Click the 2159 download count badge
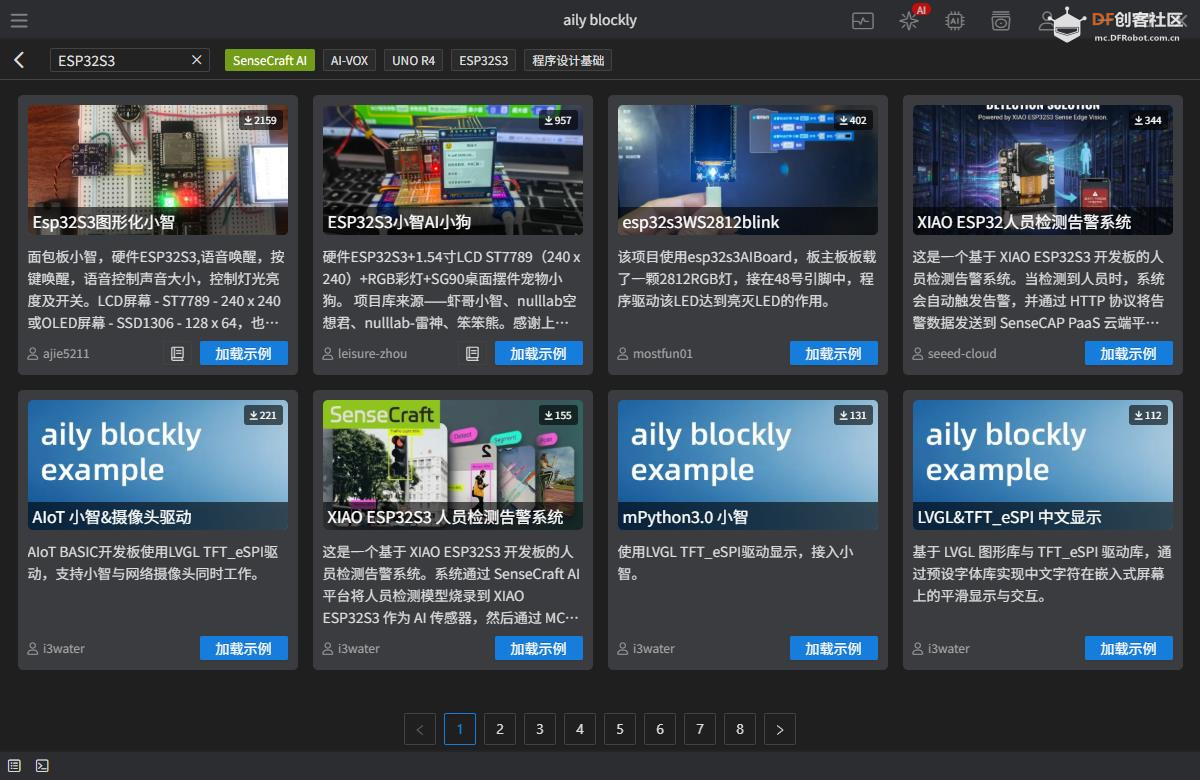Viewport: 1200px width, 780px height. point(260,120)
